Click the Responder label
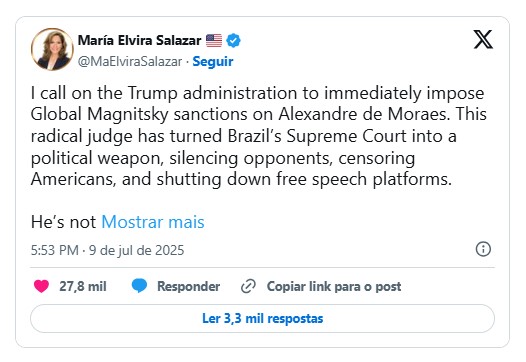This screenshot has width=526, height=362. coord(189,287)
